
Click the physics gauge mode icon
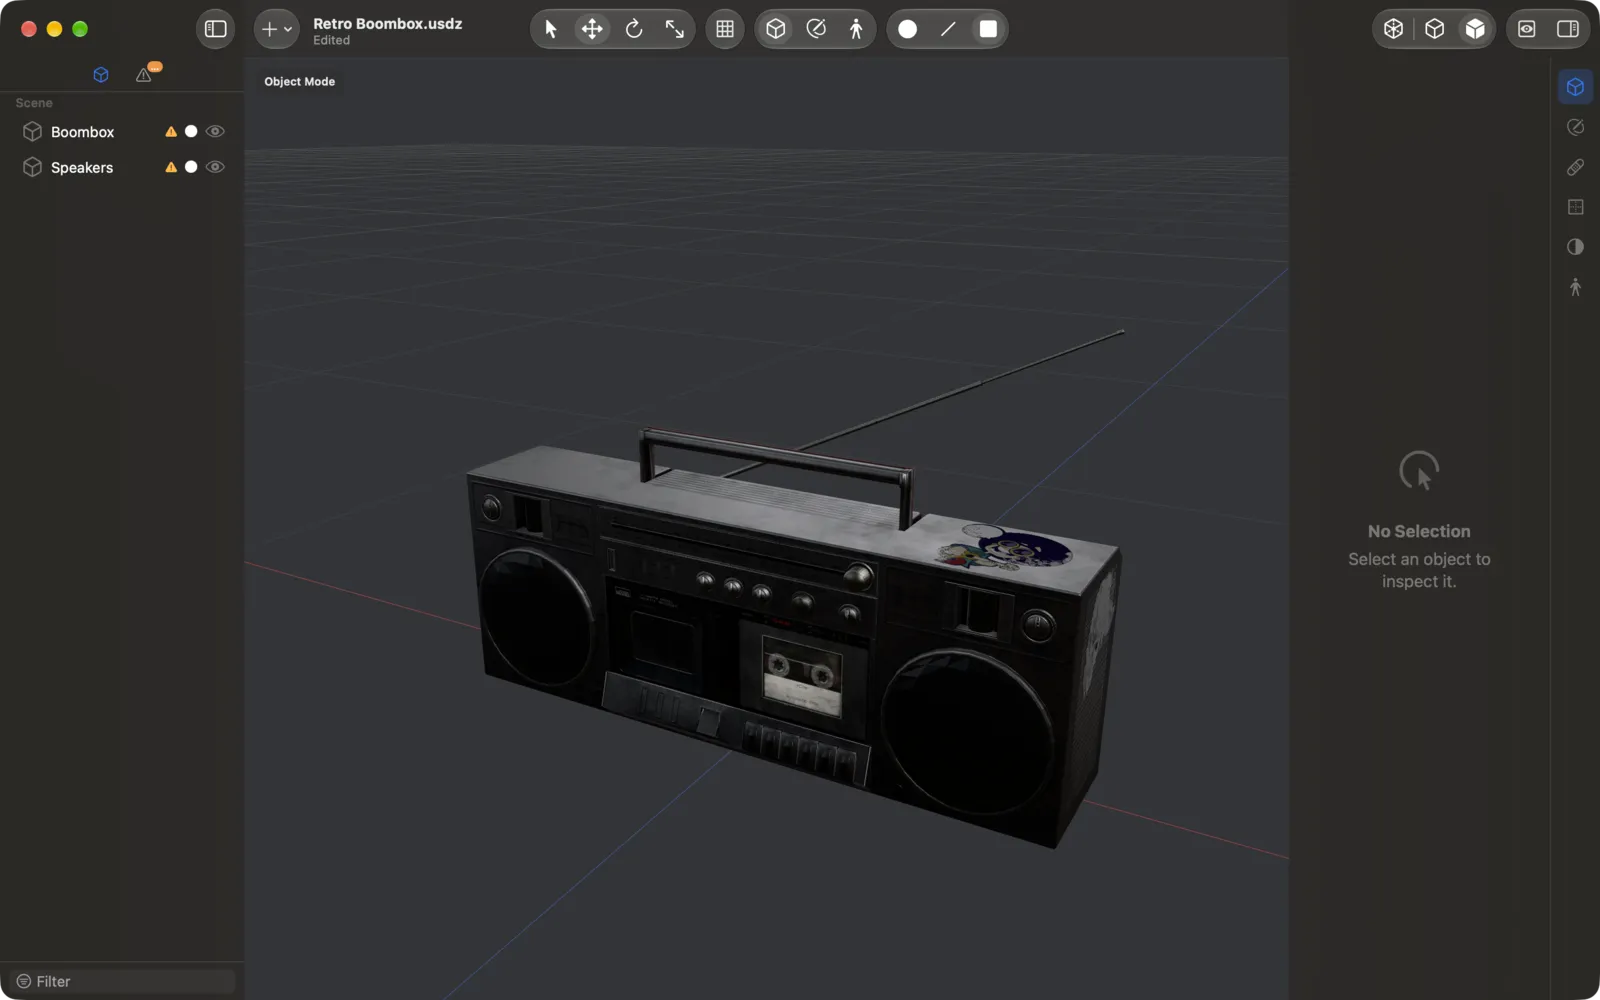click(816, 29)
